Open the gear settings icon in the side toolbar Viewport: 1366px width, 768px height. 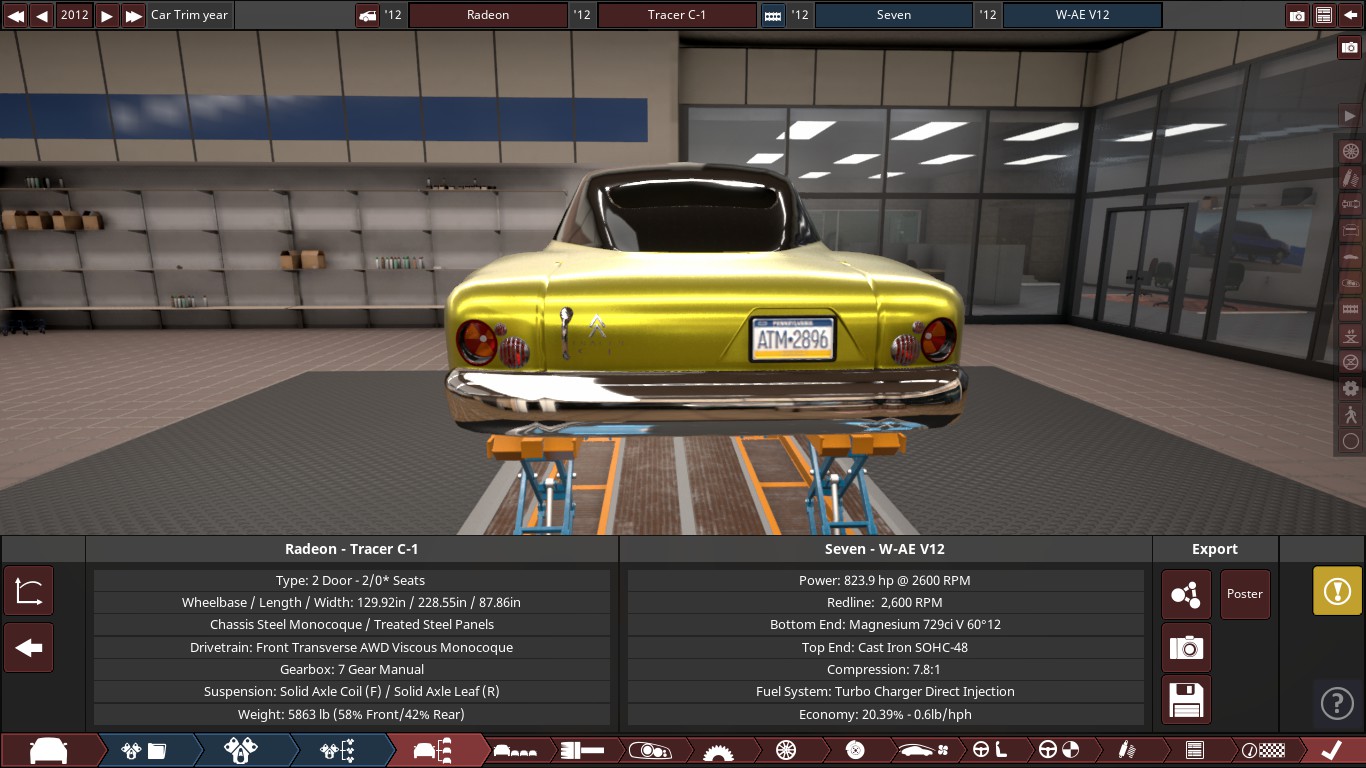pyautogui.click(x=1350, y=388)
